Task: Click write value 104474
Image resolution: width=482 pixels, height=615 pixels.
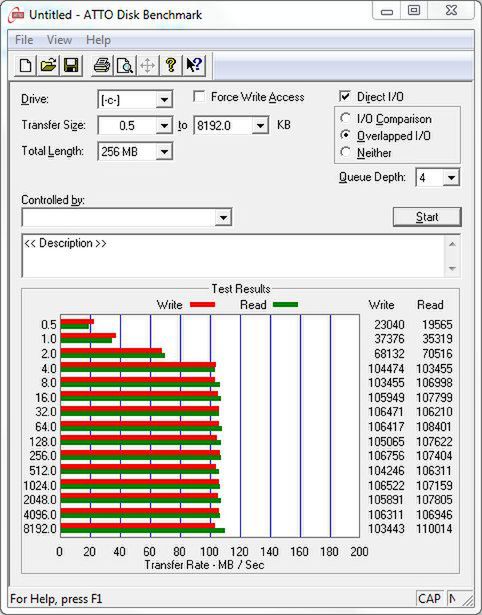Action: [x=386, y=369]
